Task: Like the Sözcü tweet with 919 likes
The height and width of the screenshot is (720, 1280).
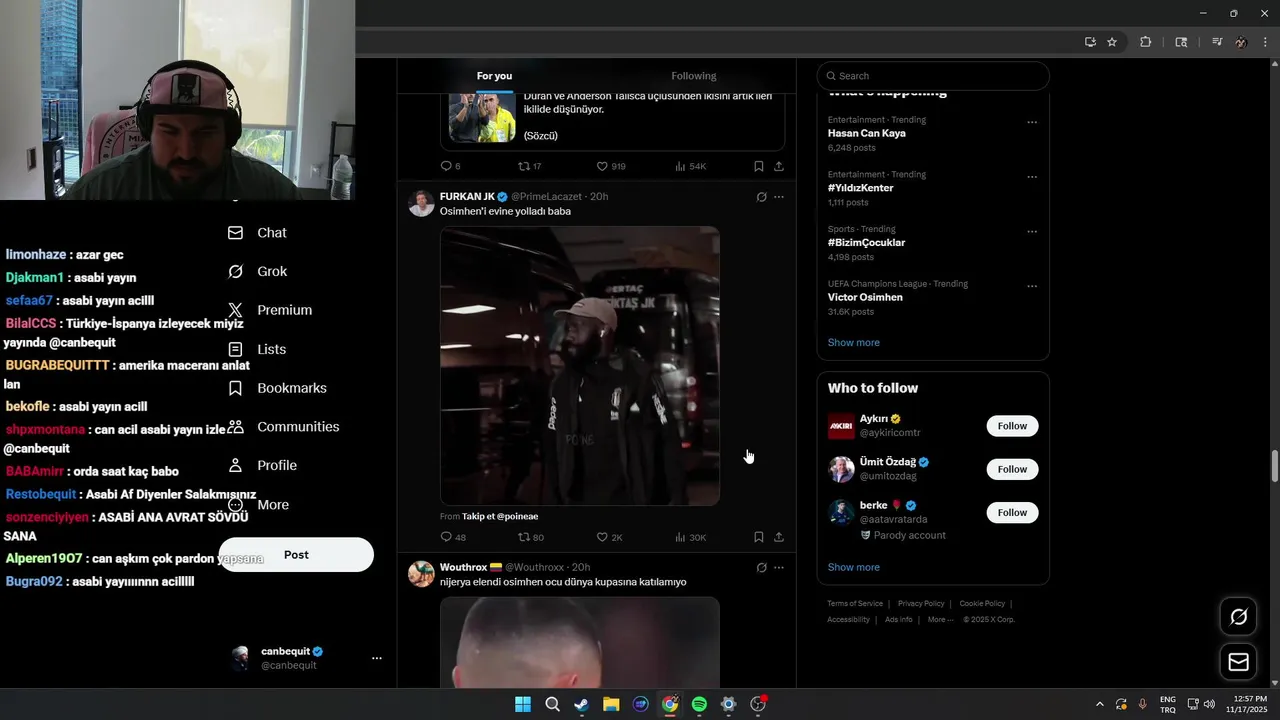Action: click(x=610, y=166)
